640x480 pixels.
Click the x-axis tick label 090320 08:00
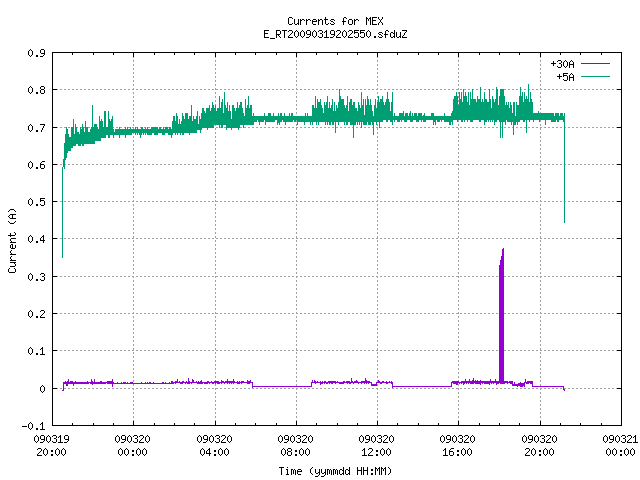pos(296,446)
